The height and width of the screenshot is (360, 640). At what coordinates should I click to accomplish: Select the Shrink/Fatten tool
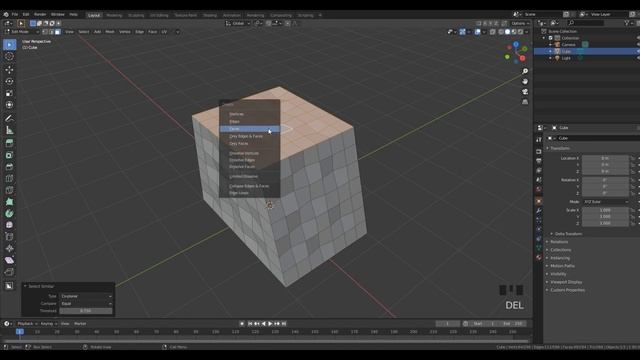point(9,249)
